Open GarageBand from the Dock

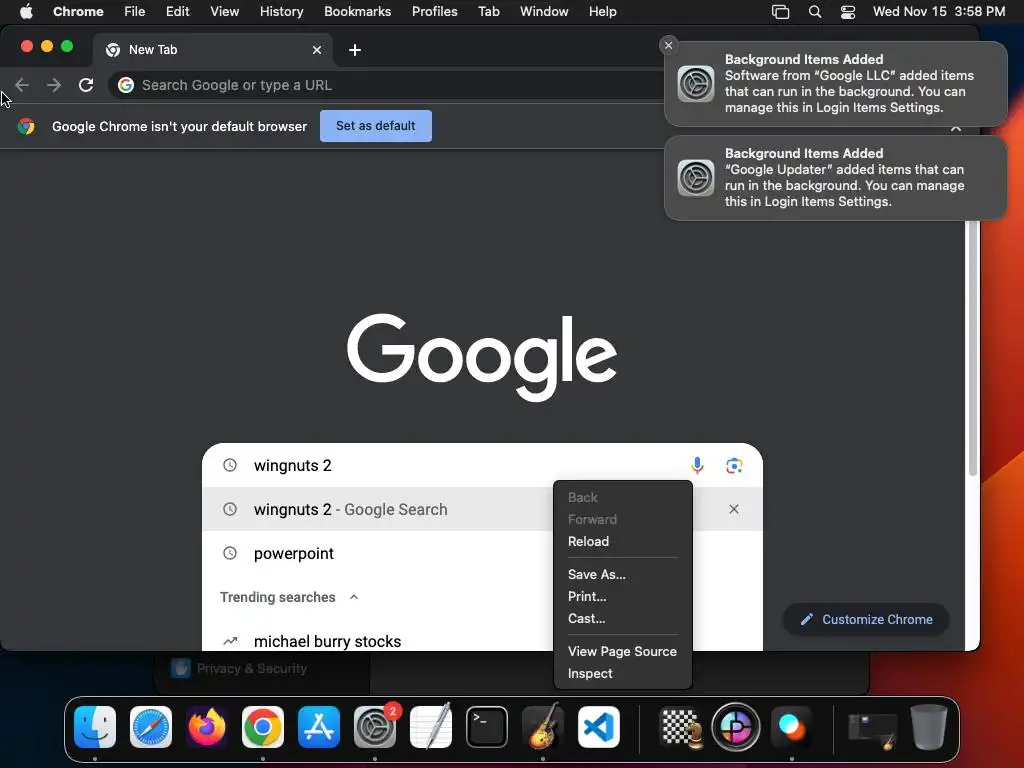(543, 726)
